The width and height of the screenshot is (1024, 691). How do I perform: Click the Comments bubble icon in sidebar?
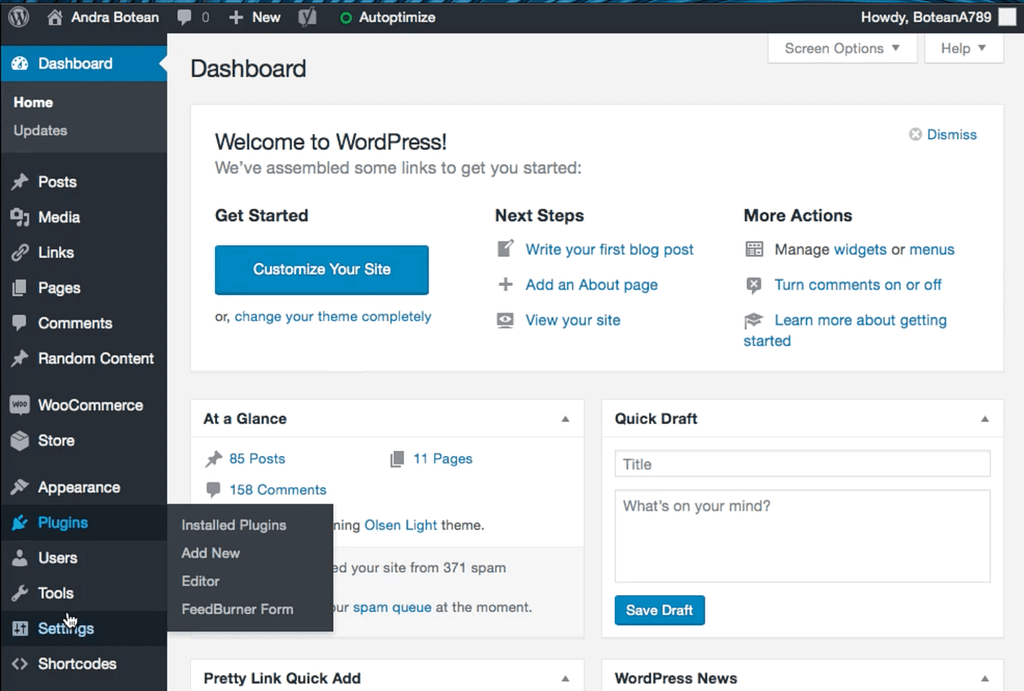pos(20,323)
